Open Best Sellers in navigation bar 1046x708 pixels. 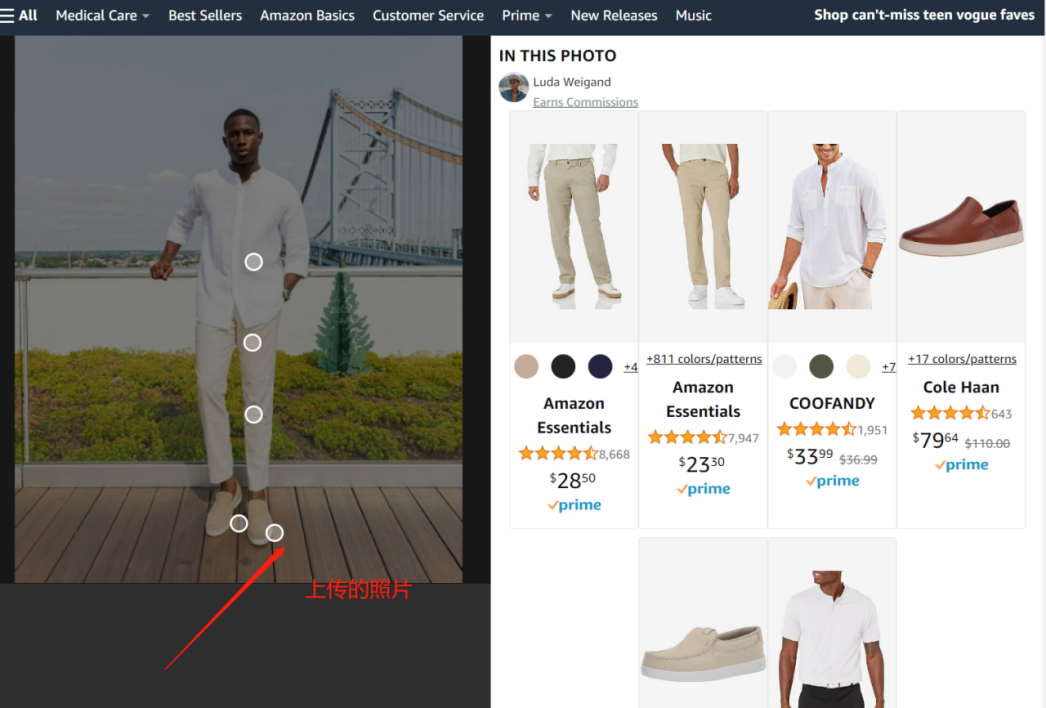pyautogui.click(x=205, y=15)
